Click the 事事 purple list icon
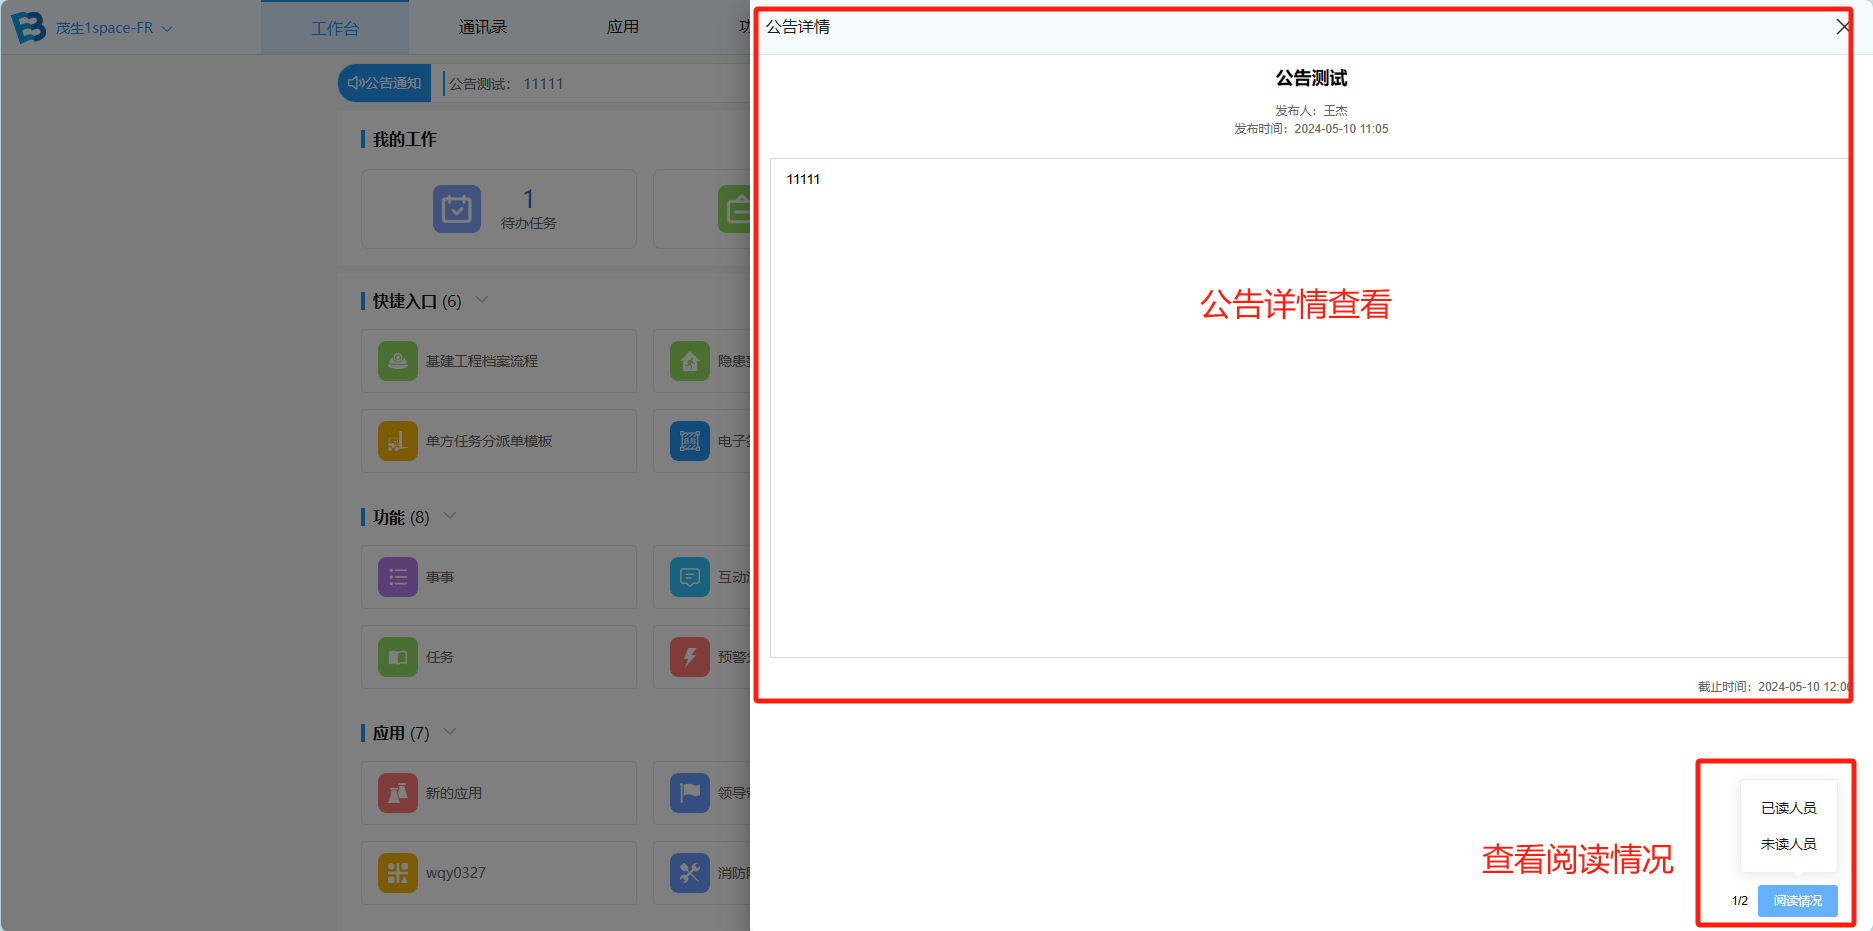This screenshot has width=1873, height=931. (398, 577)
